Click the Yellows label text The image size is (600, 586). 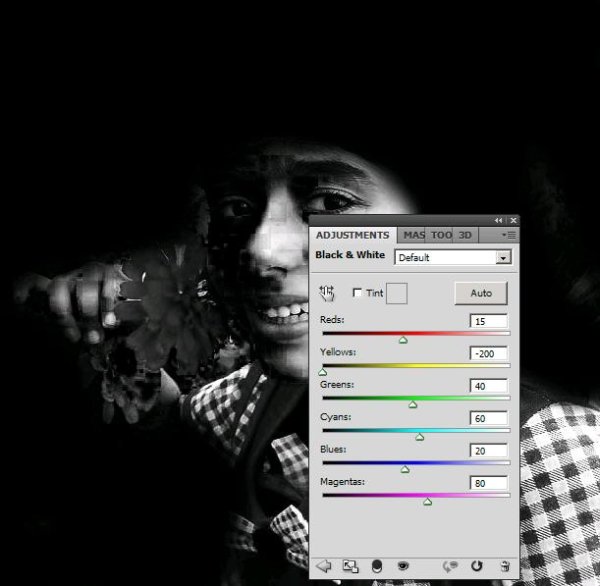[338, 352]
